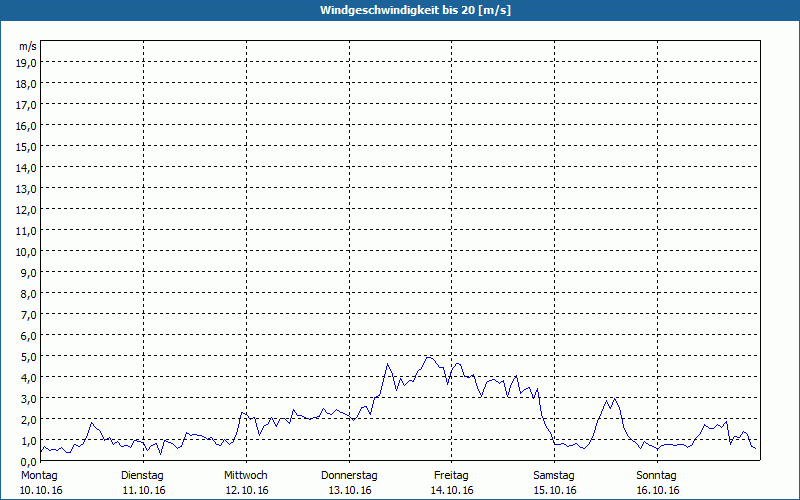Select the 9,0 axis label
The image size is (800, 500).
coord(29,272)
